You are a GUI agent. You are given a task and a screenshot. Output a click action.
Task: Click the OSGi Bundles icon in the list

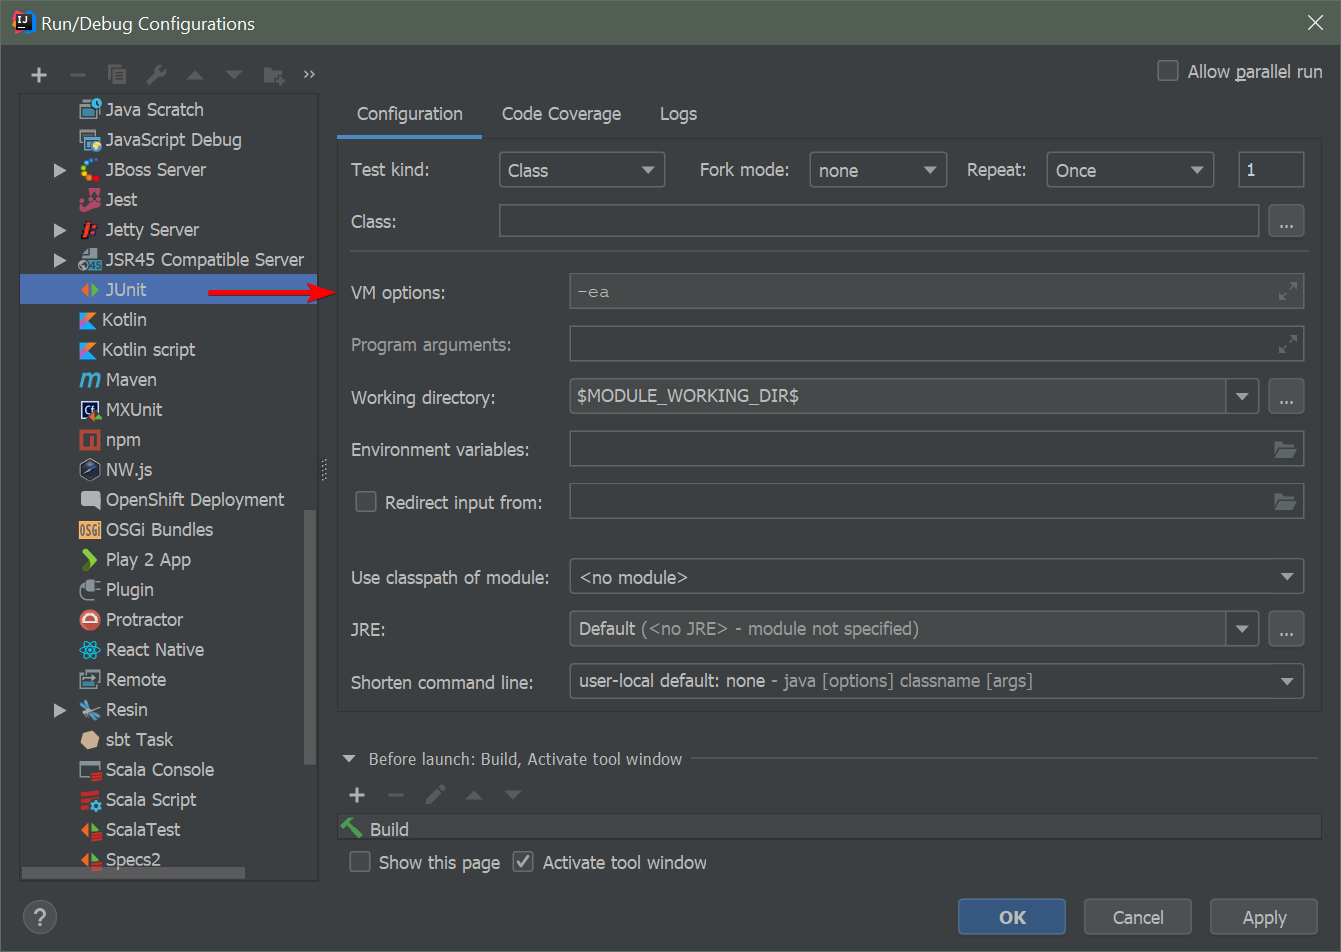(90, 530)
